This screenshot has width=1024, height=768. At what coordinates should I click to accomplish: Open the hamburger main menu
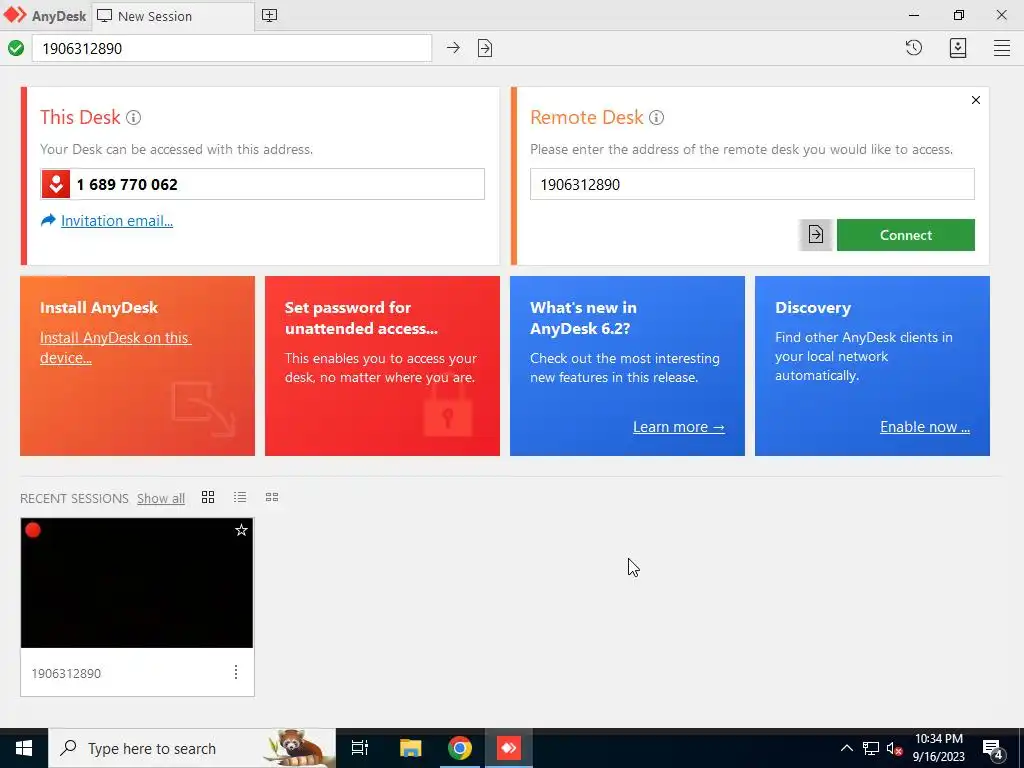click(1002, 48)
